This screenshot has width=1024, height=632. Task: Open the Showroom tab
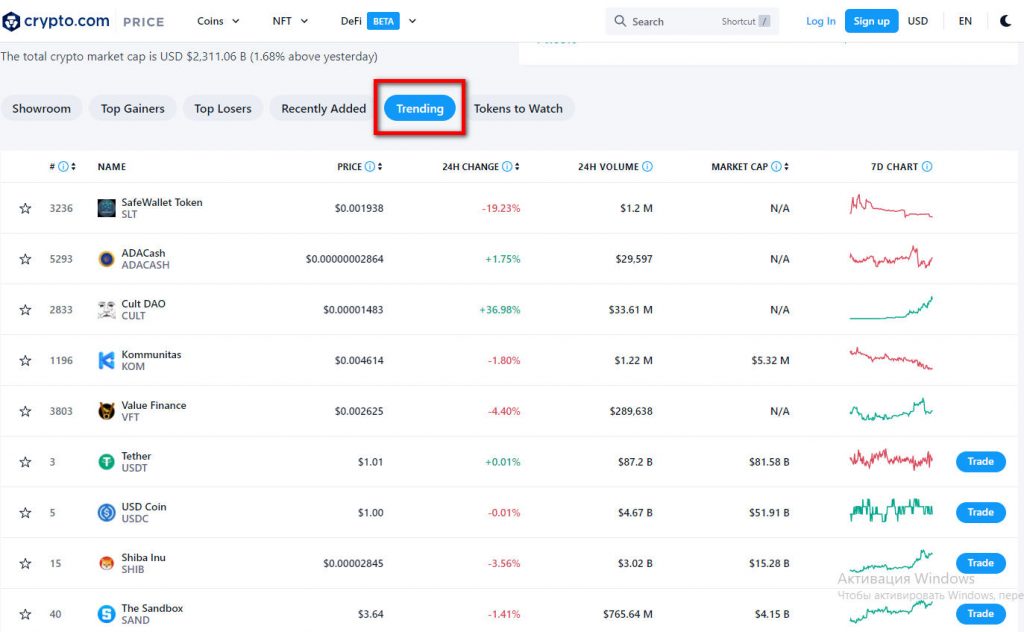click(42, 108)
